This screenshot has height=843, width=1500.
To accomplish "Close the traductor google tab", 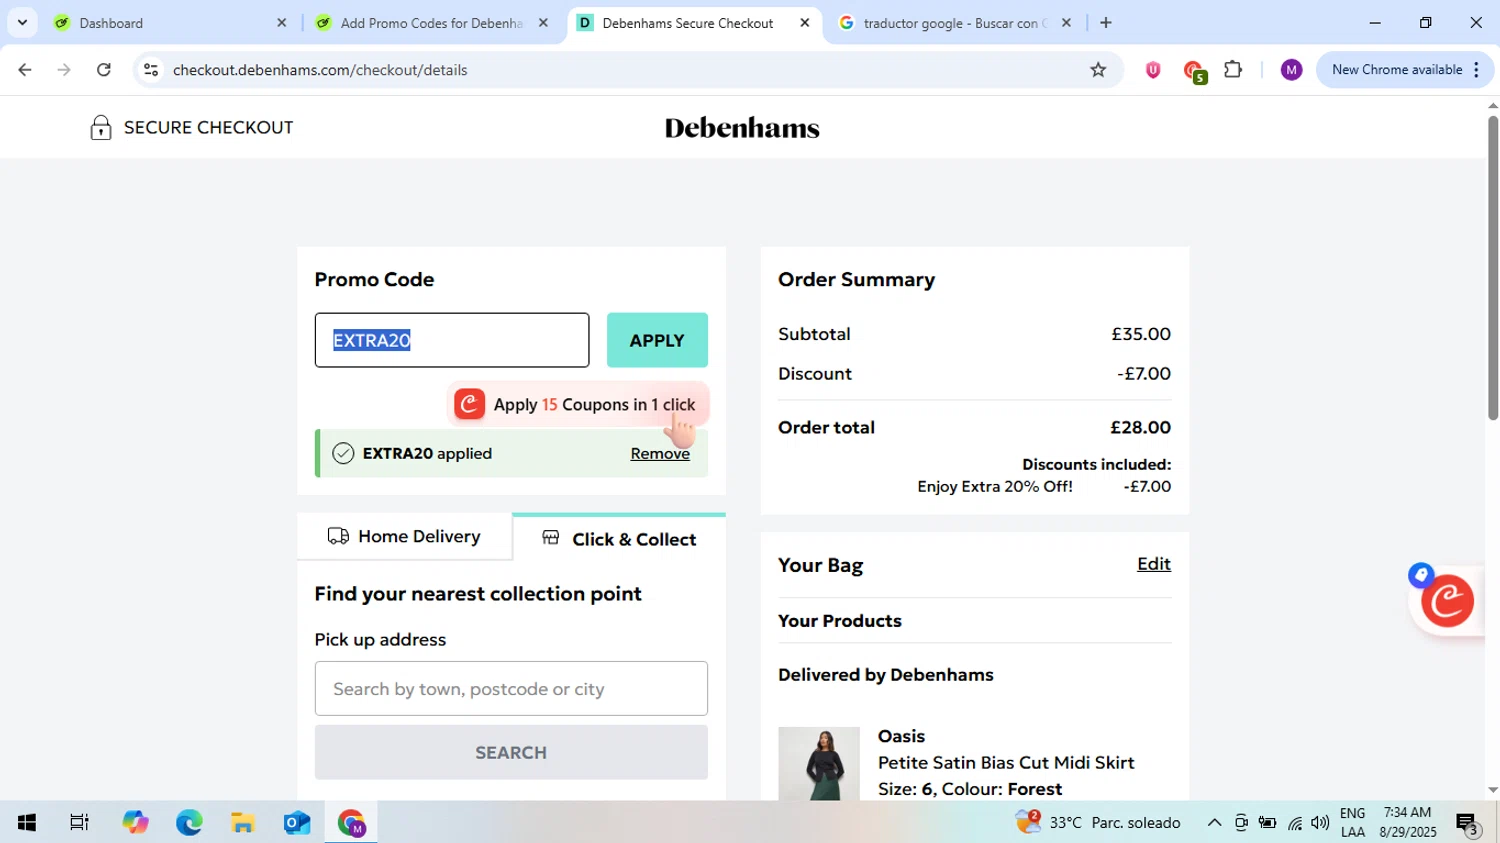I will [x=1066, y=23].
